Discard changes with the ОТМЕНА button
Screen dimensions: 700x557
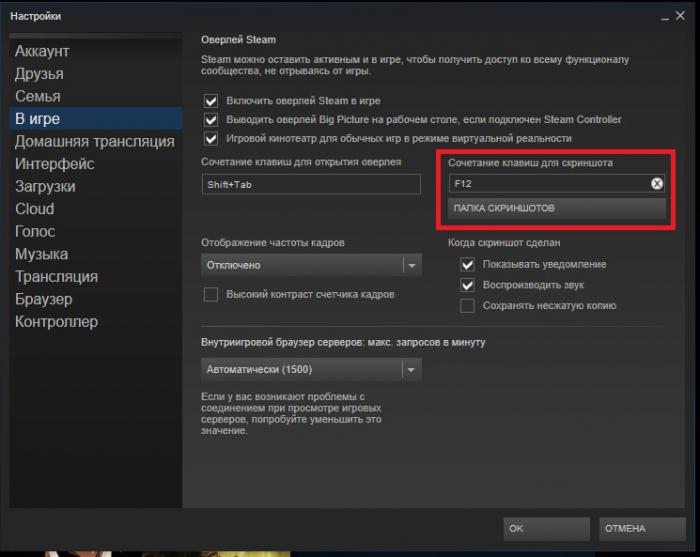point(642,529)
